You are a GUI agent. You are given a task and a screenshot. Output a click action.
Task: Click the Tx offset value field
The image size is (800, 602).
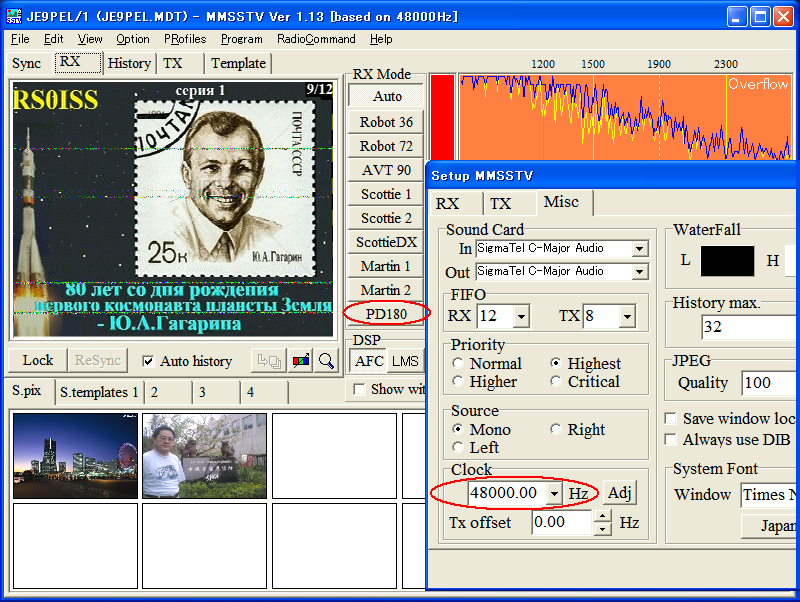(563, 522)
